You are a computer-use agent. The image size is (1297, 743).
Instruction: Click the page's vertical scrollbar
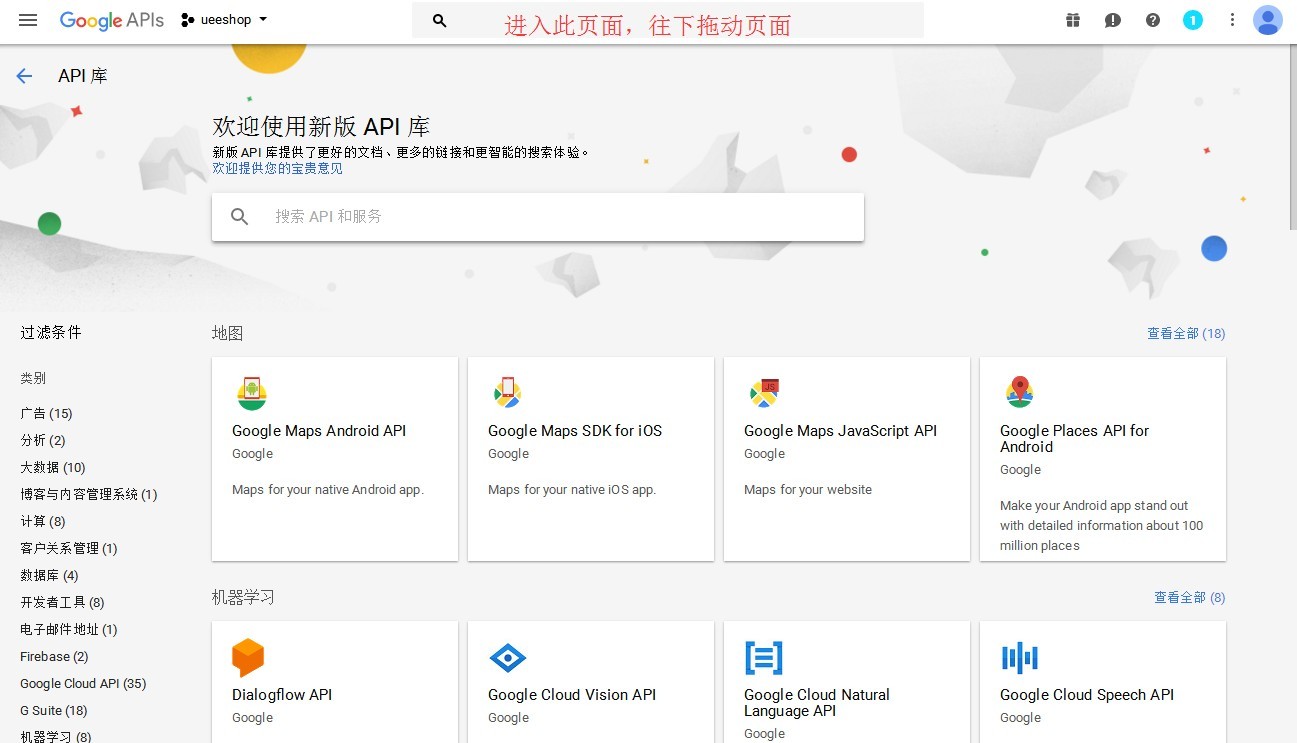pos(1291,137)
